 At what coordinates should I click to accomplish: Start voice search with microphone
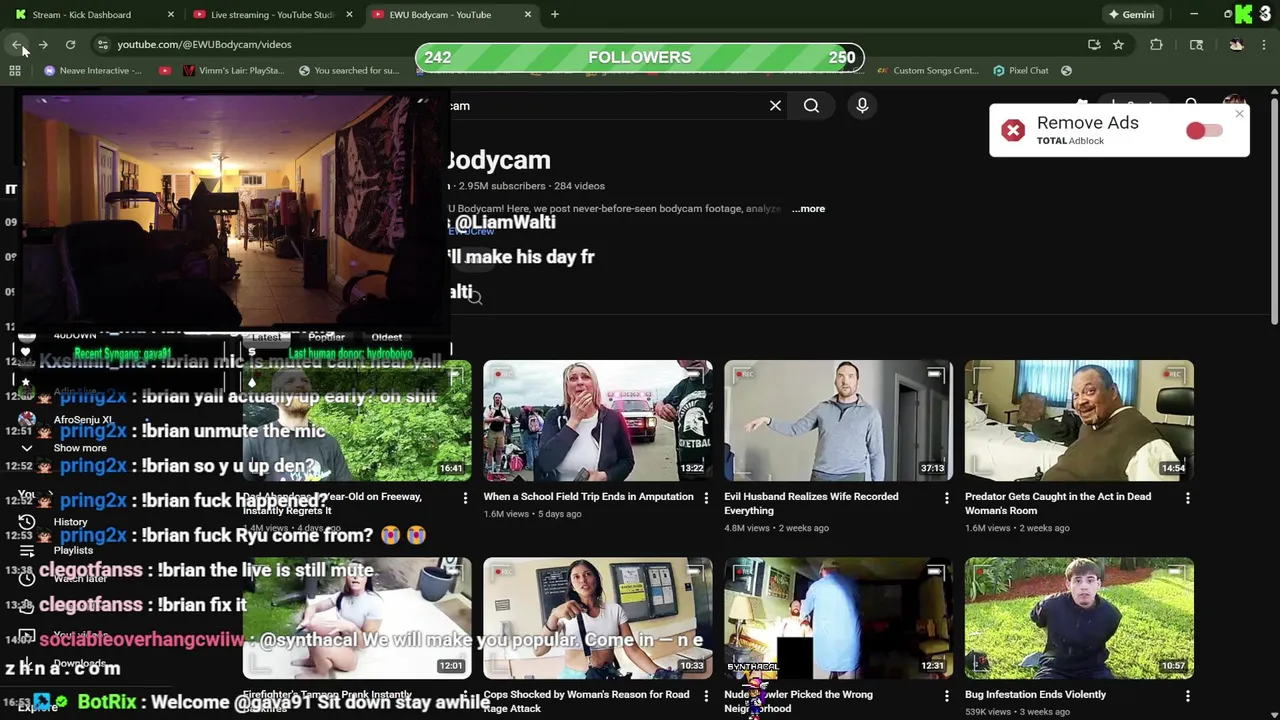pyautogui.click(x=862, y=105)
